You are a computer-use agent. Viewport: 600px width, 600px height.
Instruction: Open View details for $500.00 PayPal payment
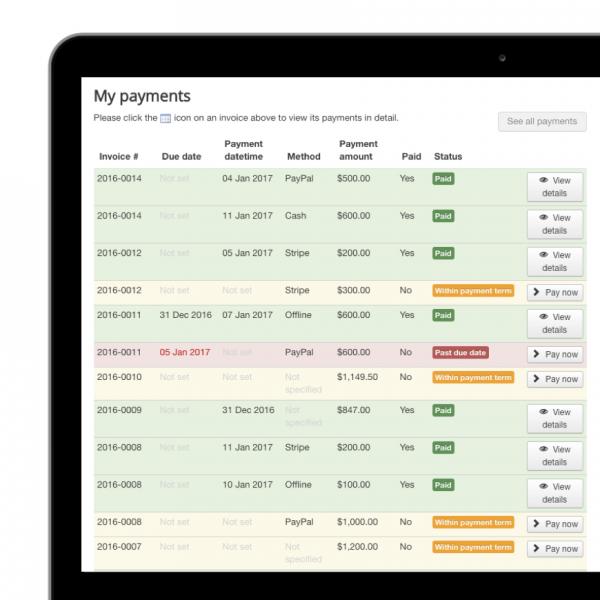click(x=555, y=187)
